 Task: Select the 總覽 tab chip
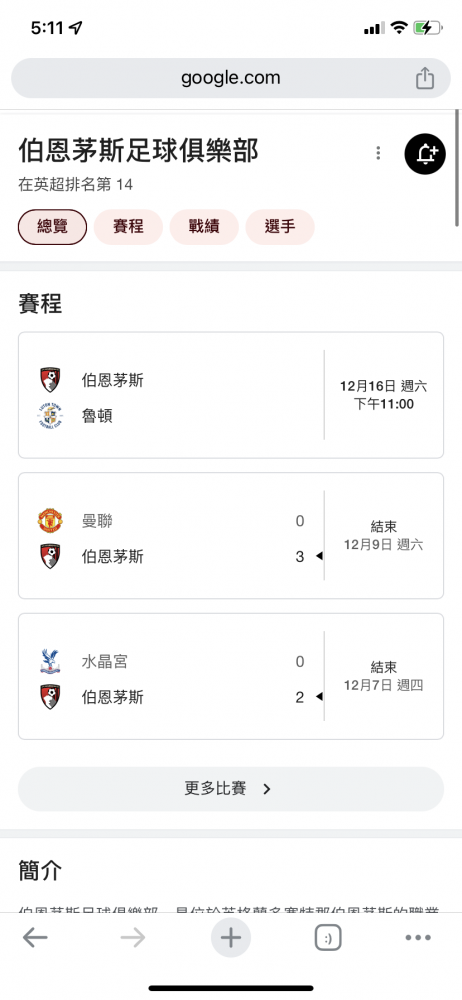[x=52, y=227]
